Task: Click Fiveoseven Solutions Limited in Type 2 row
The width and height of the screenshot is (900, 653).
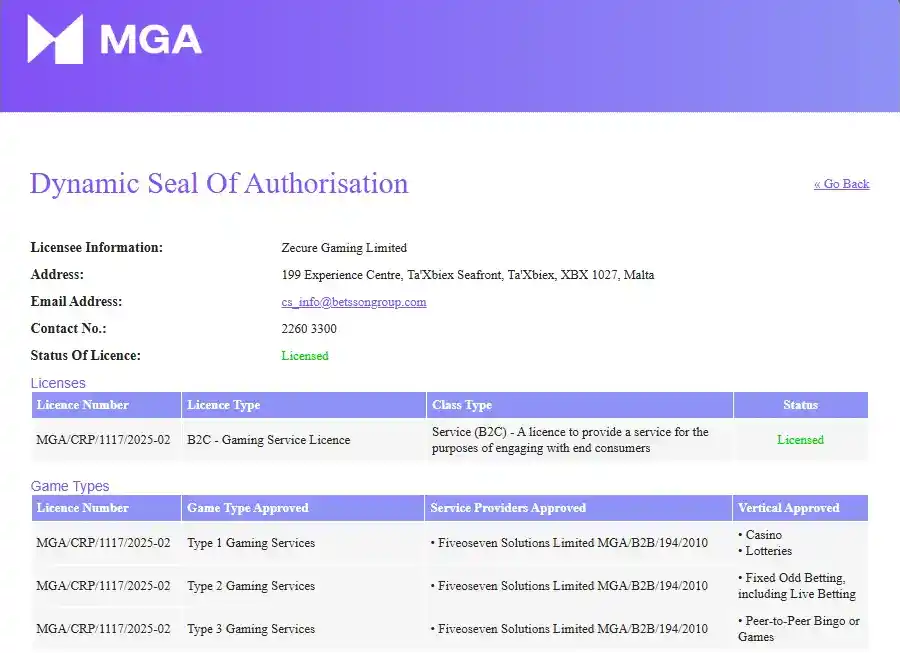Action: [x=569, y=586]
